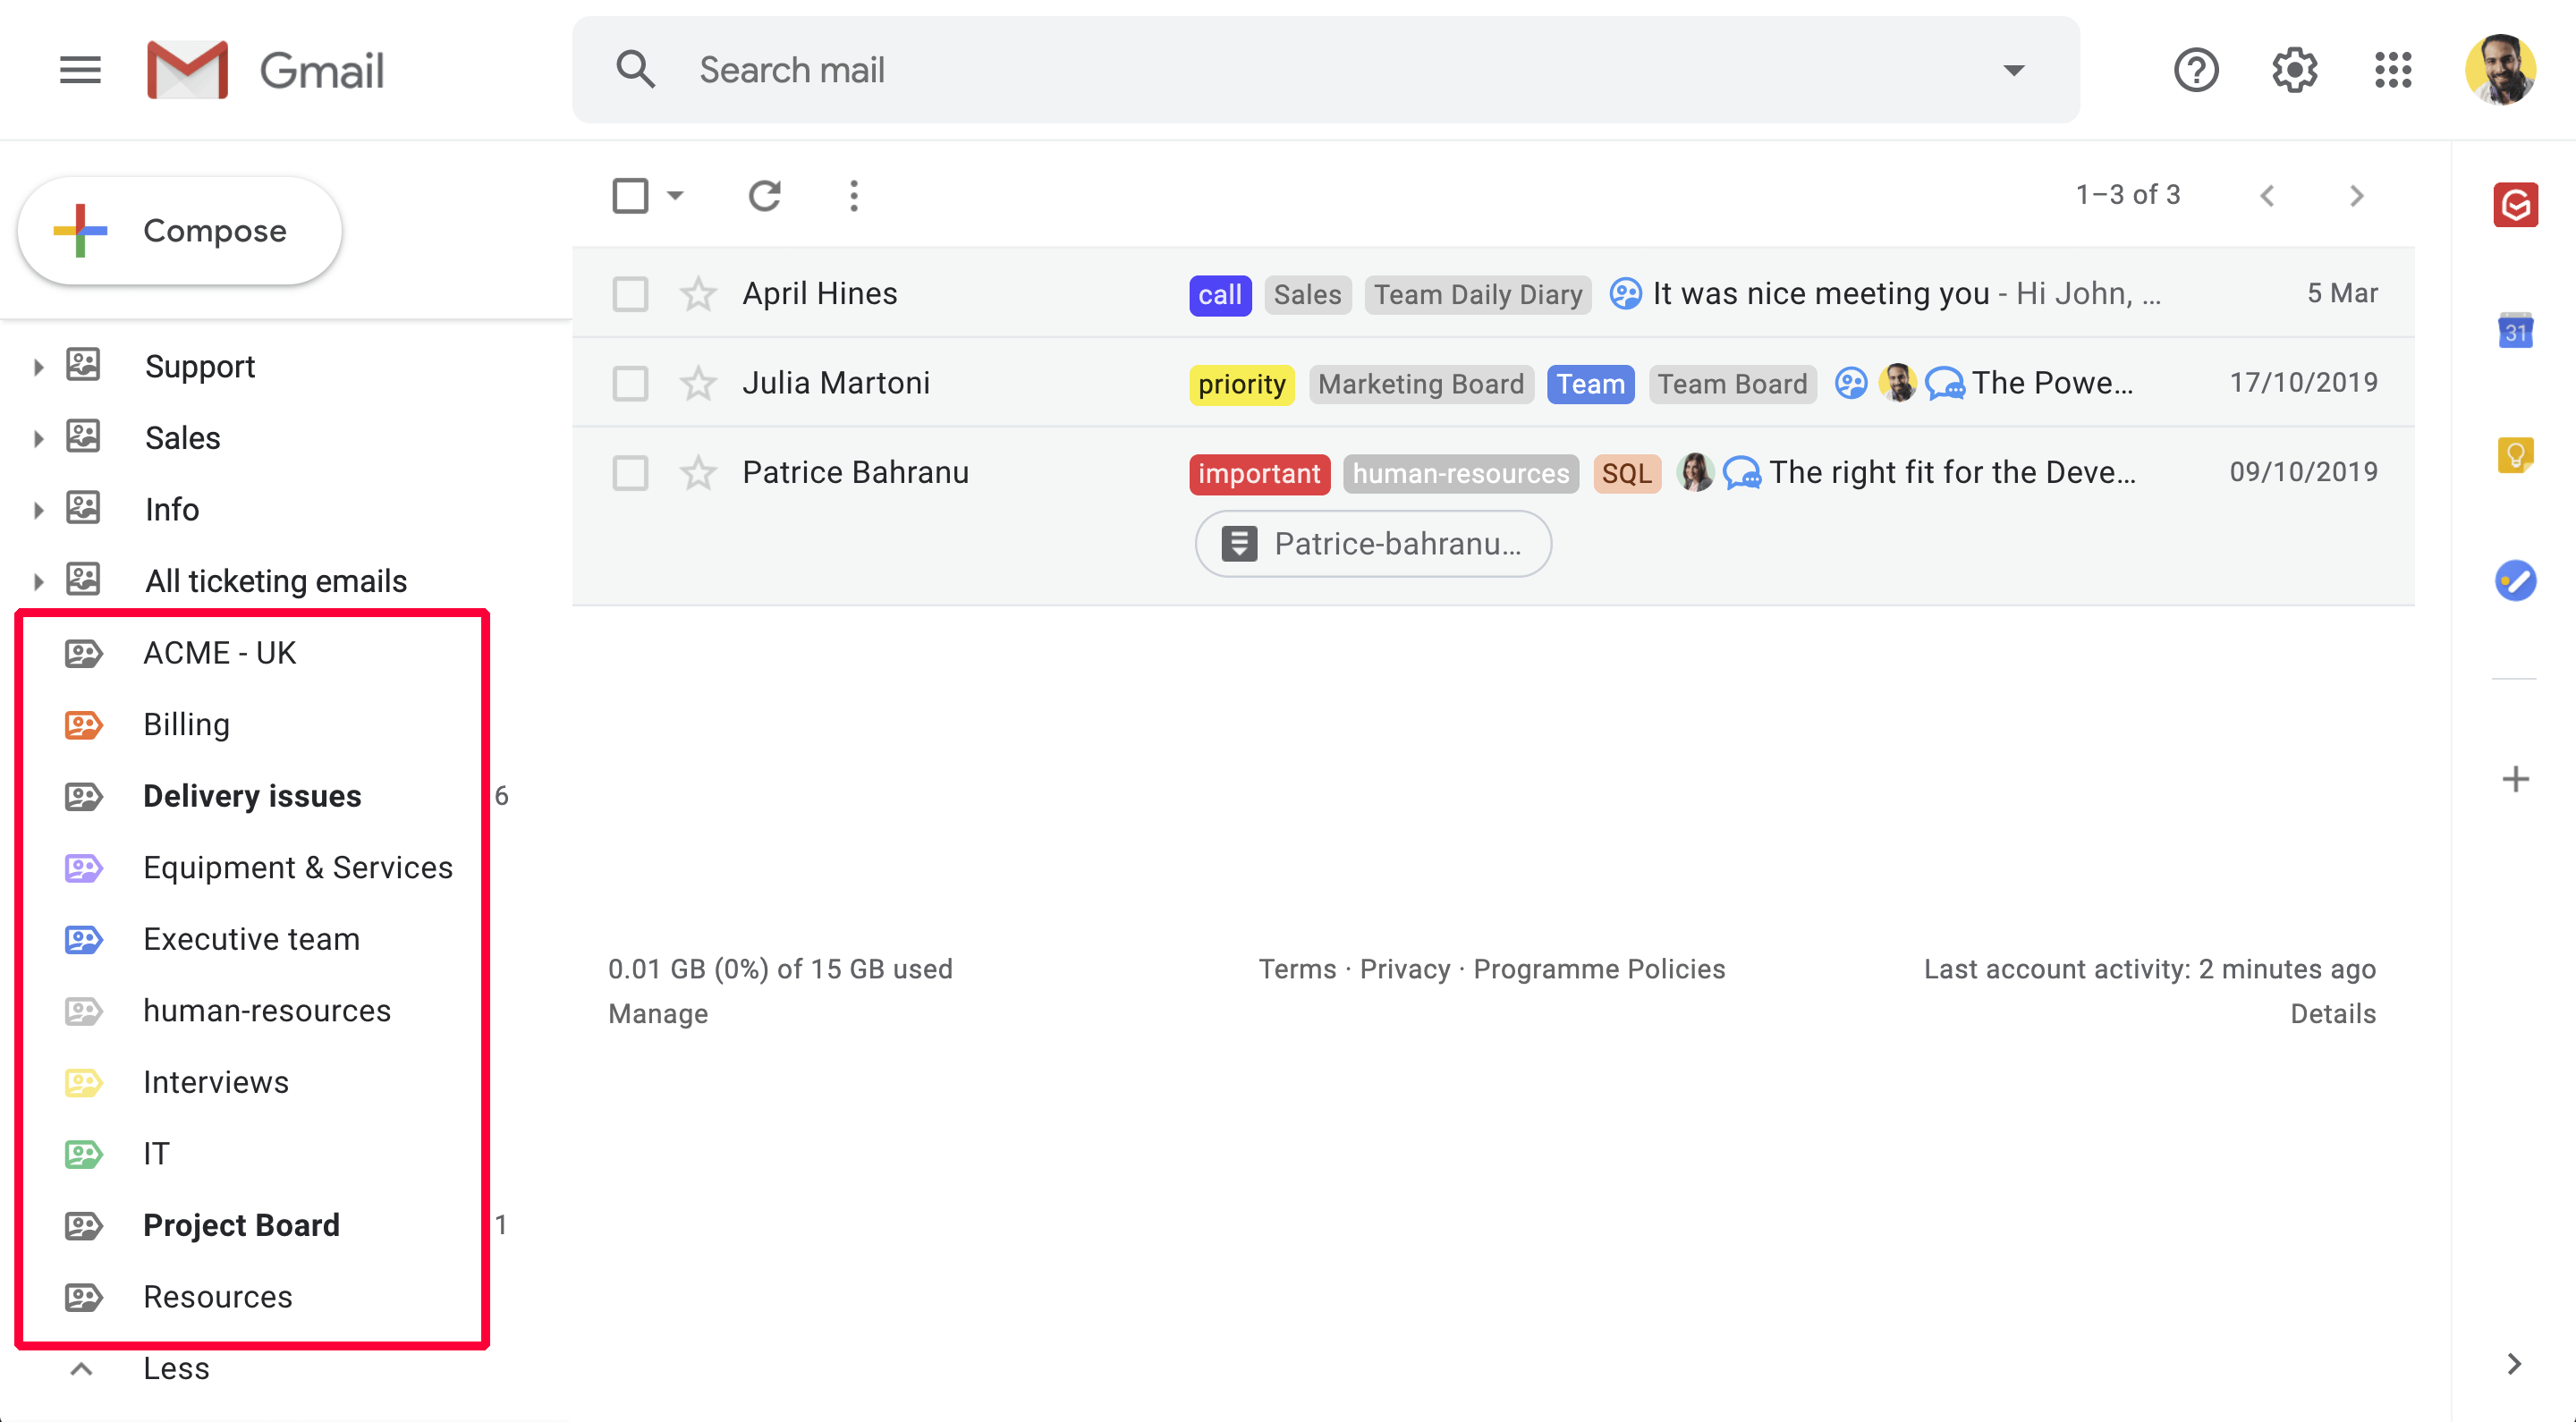This screenshot has height=1422, width=2576.
Task: Refresh the mail list
Action: coord(765,195)
